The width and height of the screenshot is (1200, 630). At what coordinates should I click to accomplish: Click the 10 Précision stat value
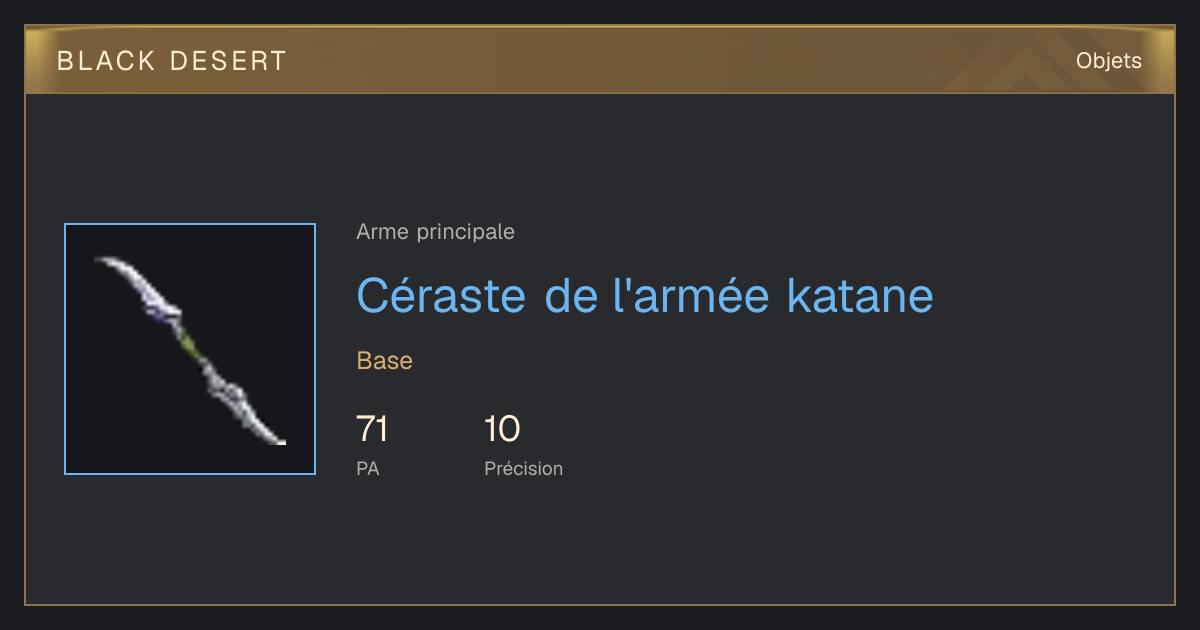[x=502, y=429]
